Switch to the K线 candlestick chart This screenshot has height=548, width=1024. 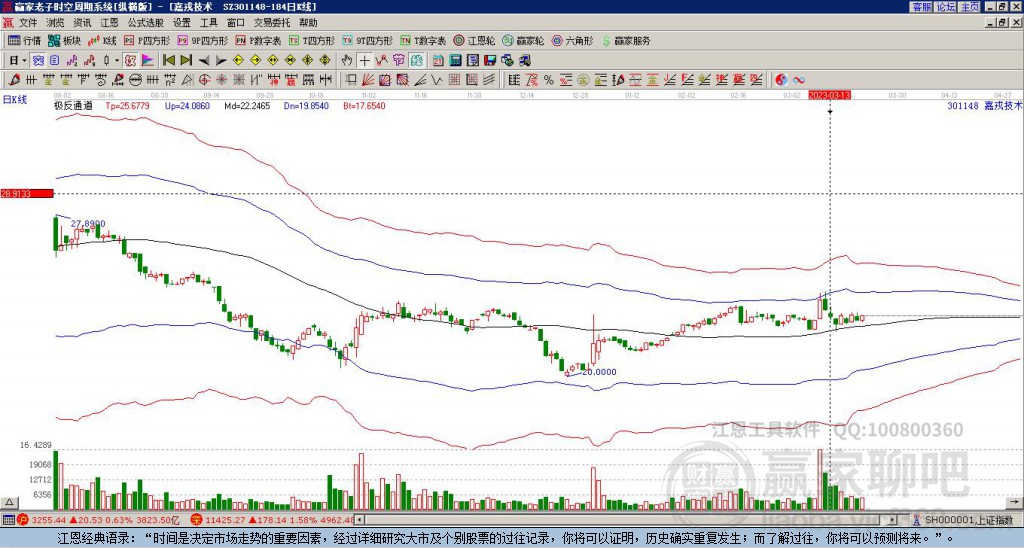click(101, 40)
